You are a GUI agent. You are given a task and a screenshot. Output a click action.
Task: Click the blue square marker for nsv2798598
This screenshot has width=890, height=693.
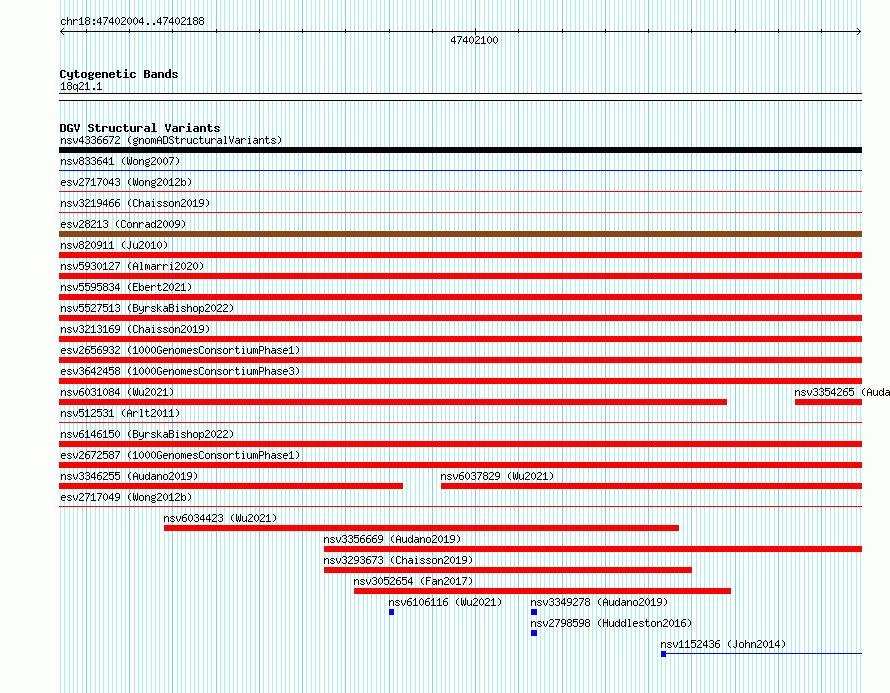534,633
